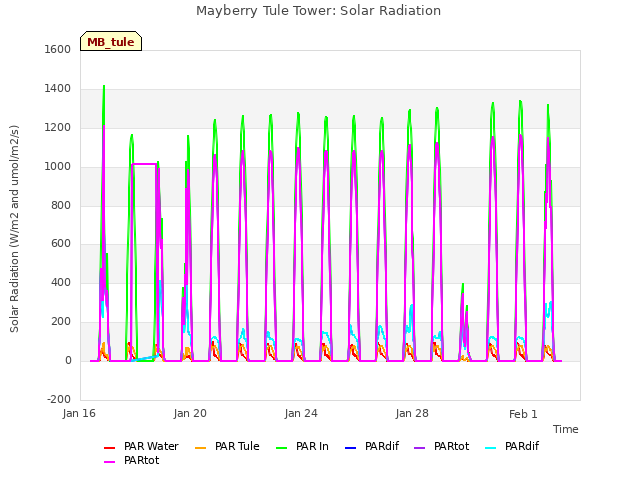Click the flat-topped magenta plateau near Jan 18
640x480 pixels.
point(144,164)
